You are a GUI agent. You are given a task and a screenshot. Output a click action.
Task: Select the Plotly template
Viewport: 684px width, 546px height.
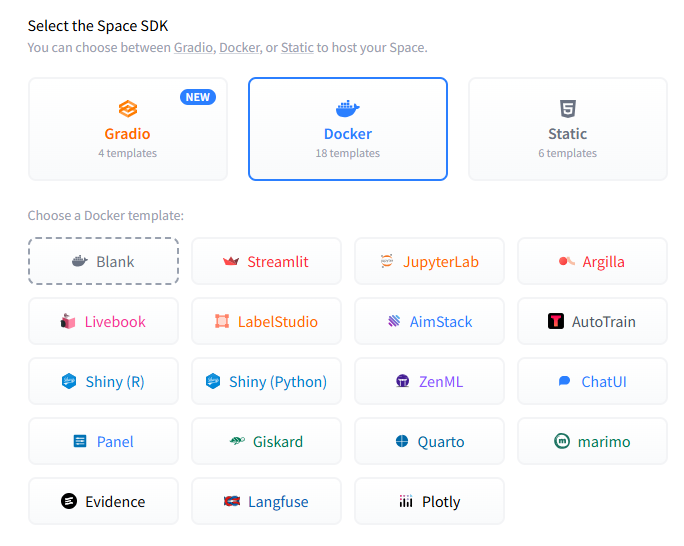point(429,502)
